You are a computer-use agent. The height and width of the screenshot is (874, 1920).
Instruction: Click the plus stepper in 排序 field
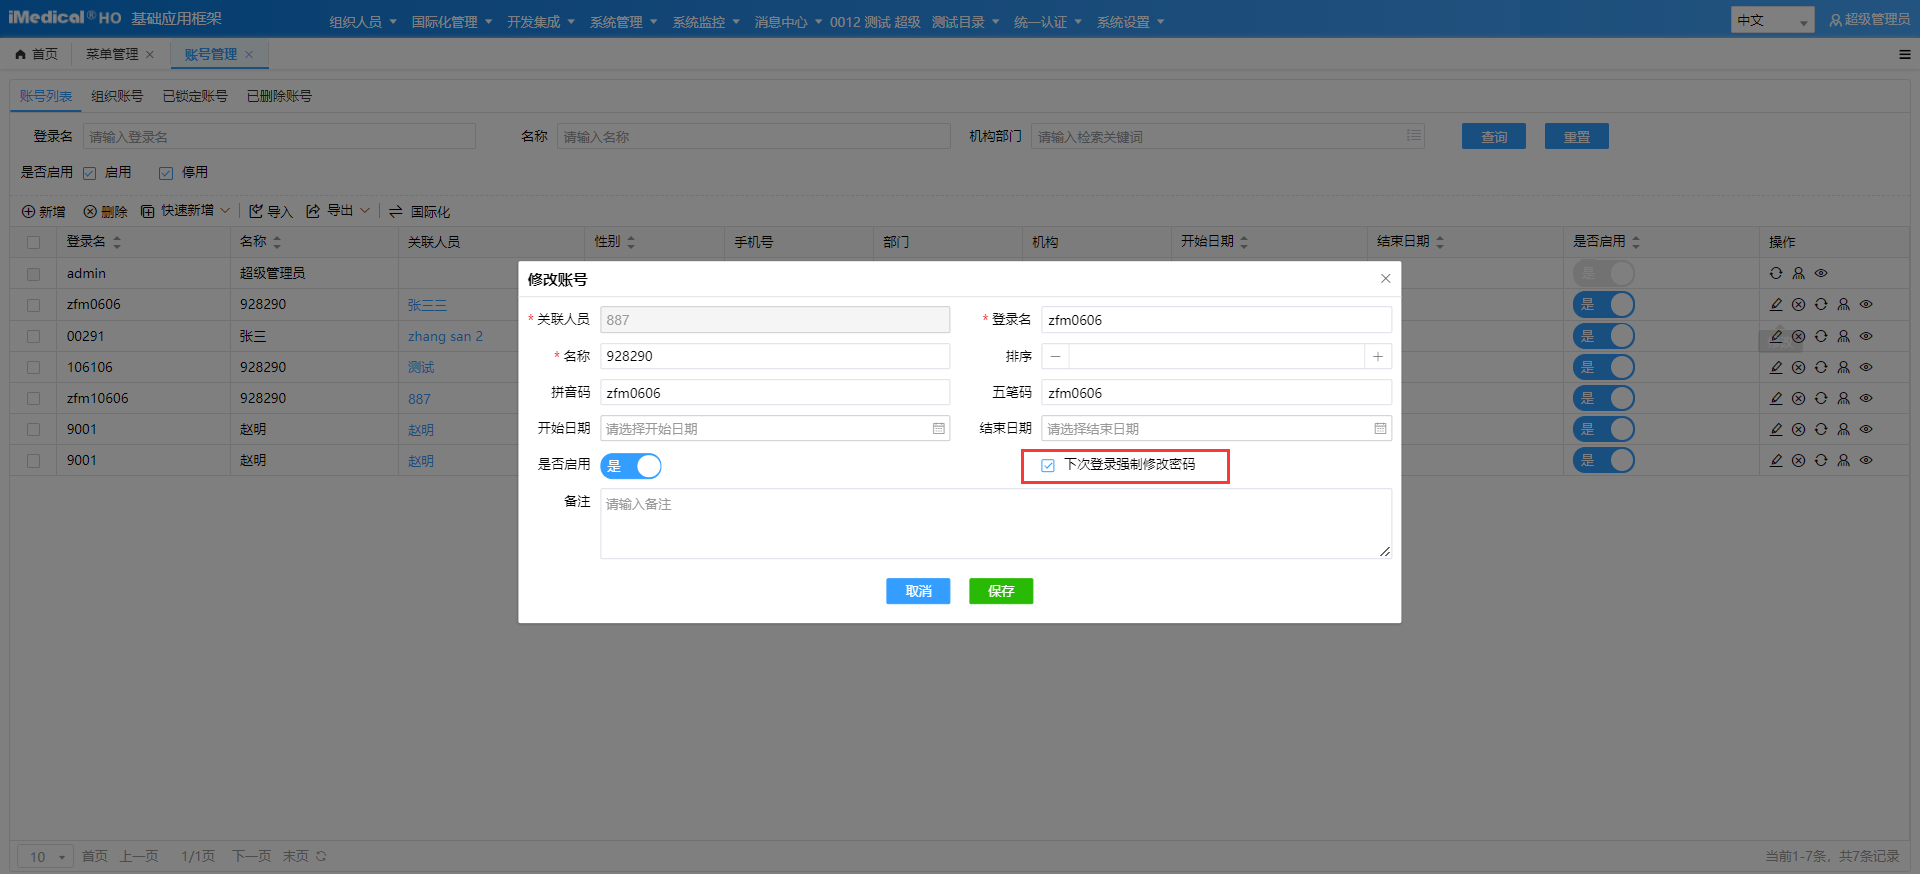point(1378,356)
